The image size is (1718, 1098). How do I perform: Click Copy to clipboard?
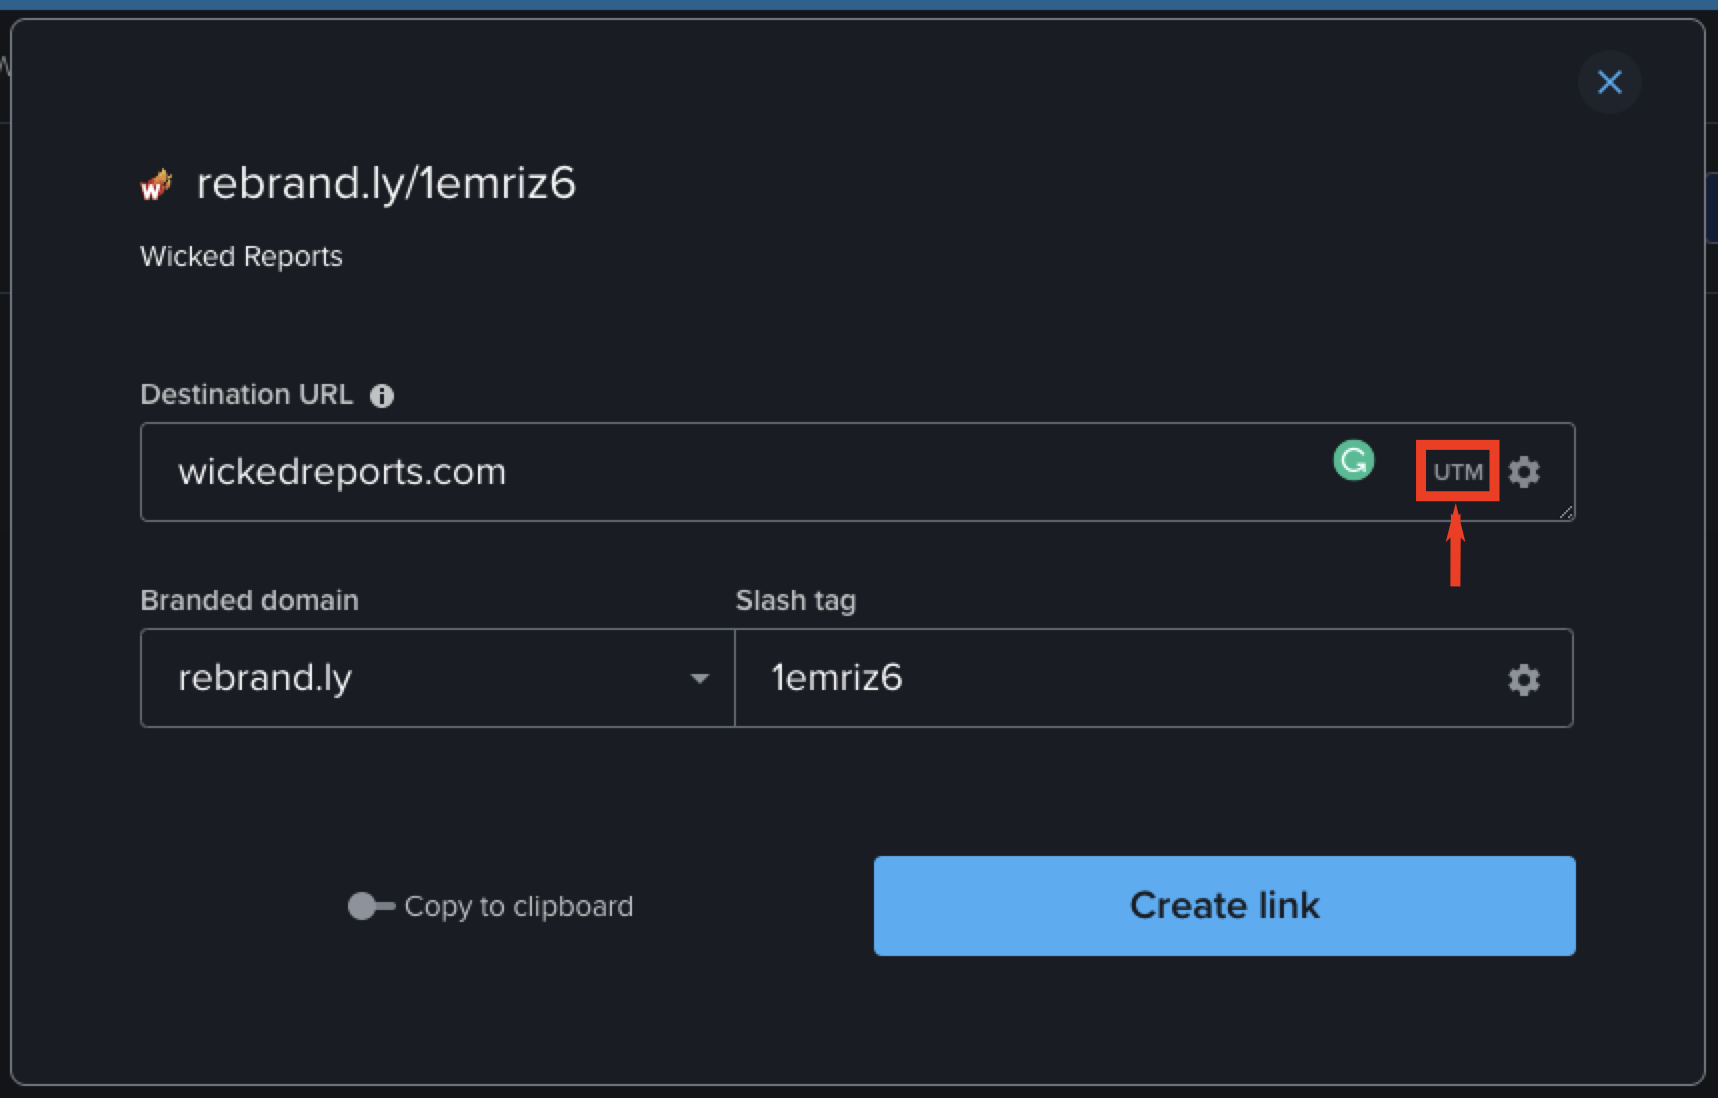click(518, 906)
